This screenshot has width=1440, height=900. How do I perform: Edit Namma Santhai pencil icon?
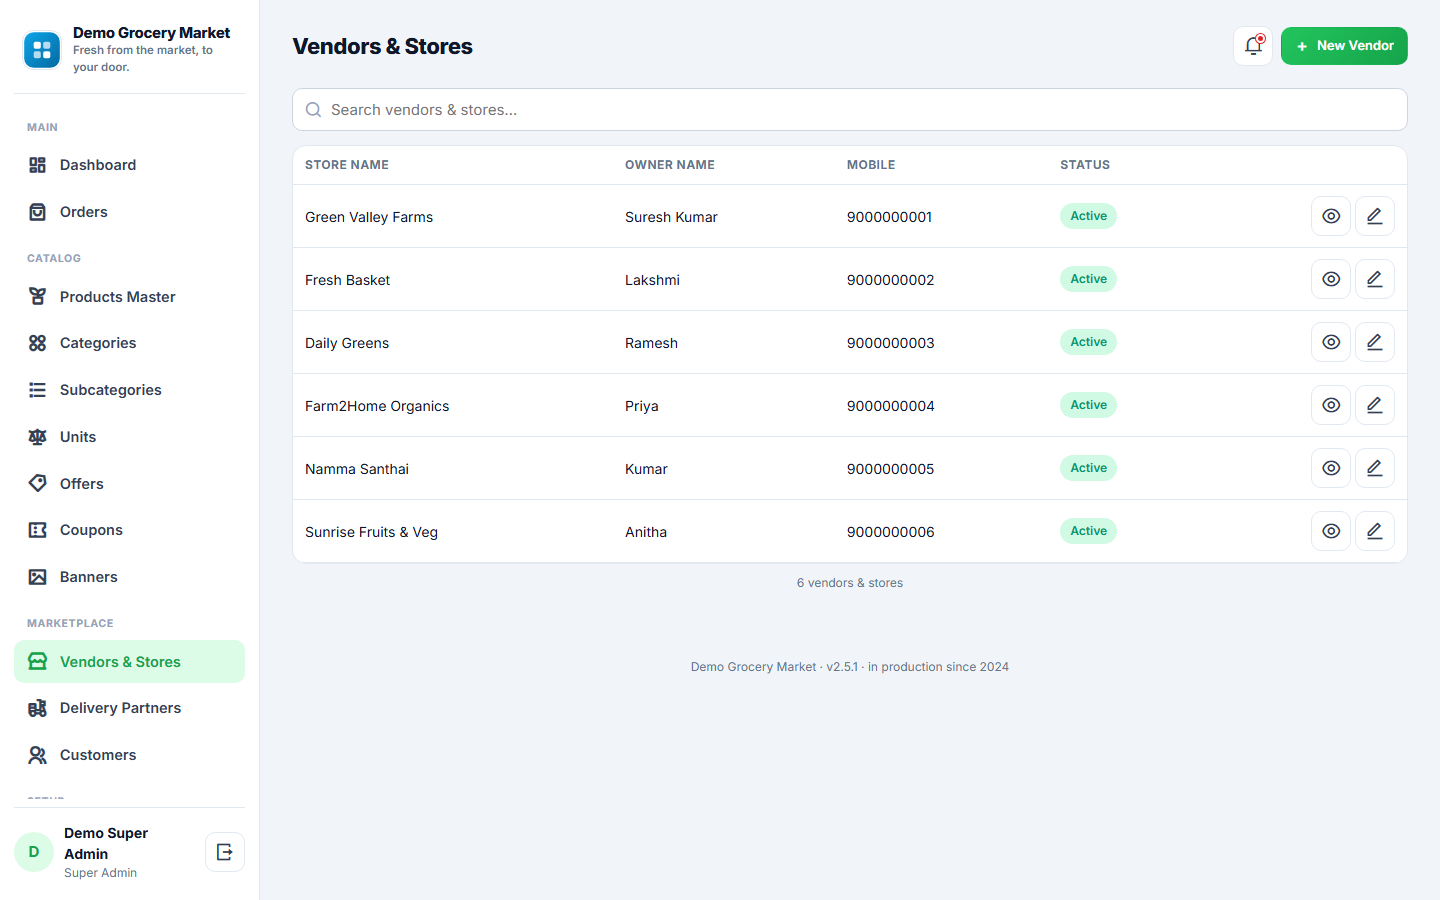(1375, 468)
